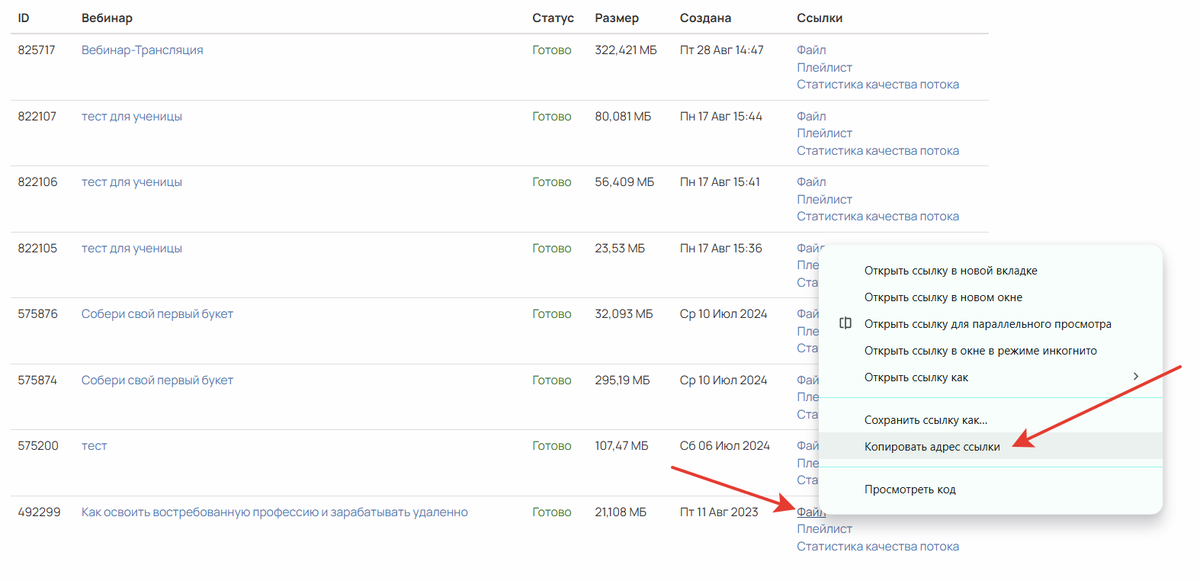Select the ID cell '825717'
Screen dimensions: 1200x581
point(37,50)
